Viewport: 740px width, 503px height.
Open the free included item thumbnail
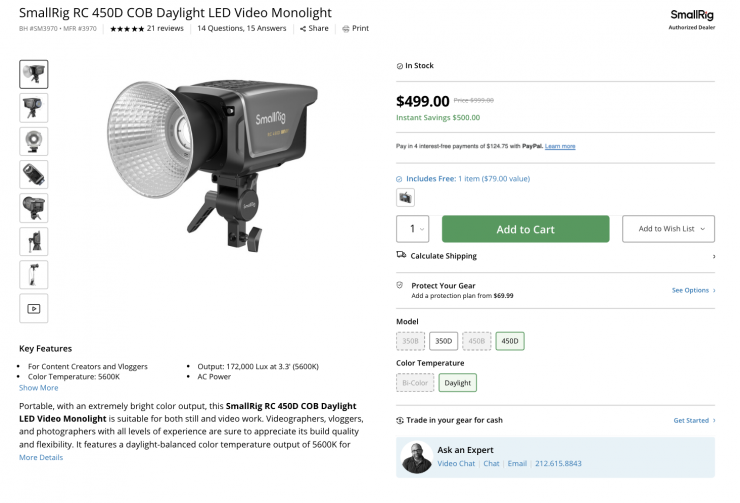tap(405, 197)
